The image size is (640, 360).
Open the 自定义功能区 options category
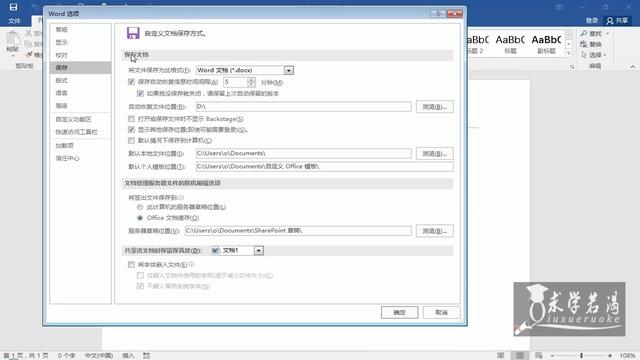[80, 119]
